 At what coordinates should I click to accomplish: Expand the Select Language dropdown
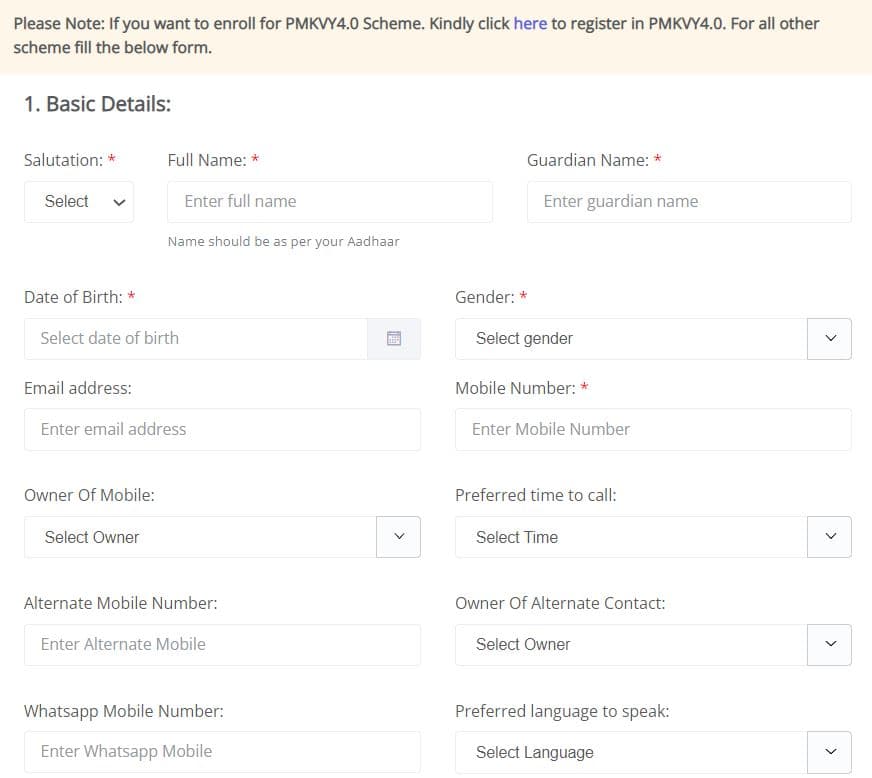coord(630,752)
